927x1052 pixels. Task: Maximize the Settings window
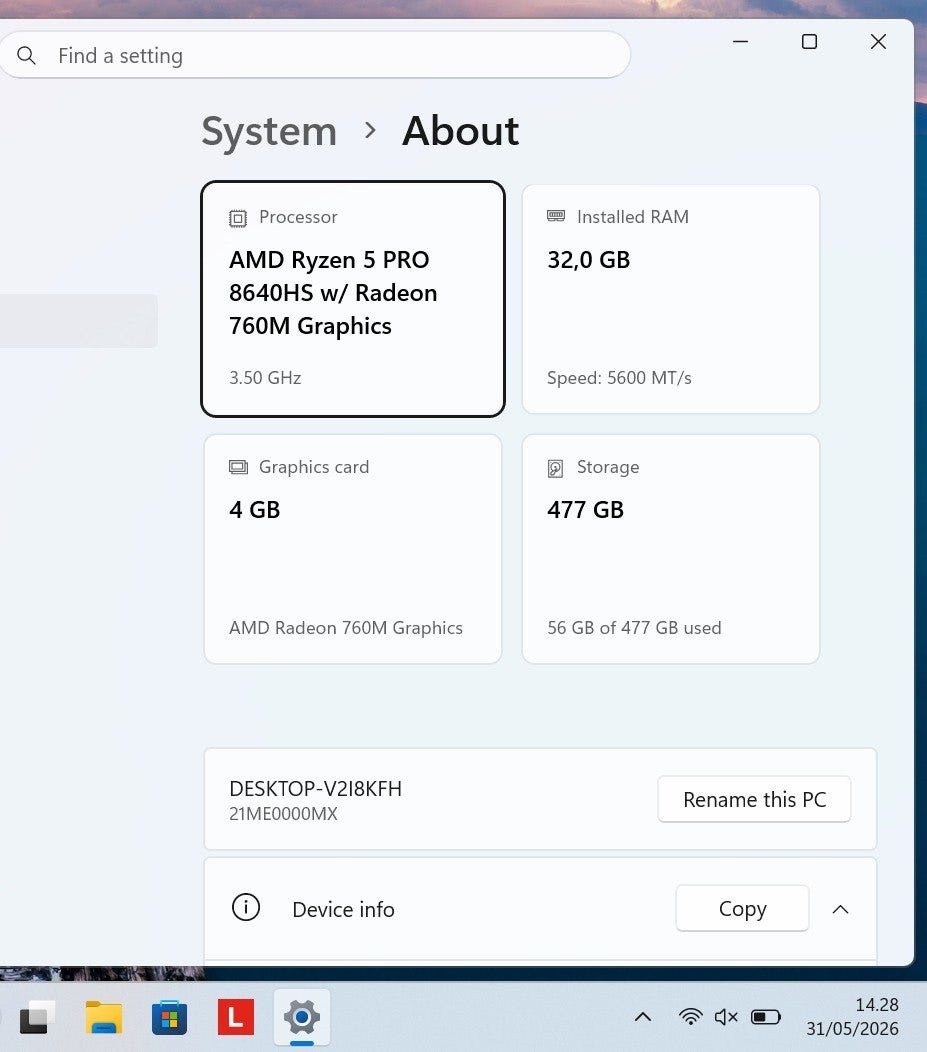(x=810, y=42)
